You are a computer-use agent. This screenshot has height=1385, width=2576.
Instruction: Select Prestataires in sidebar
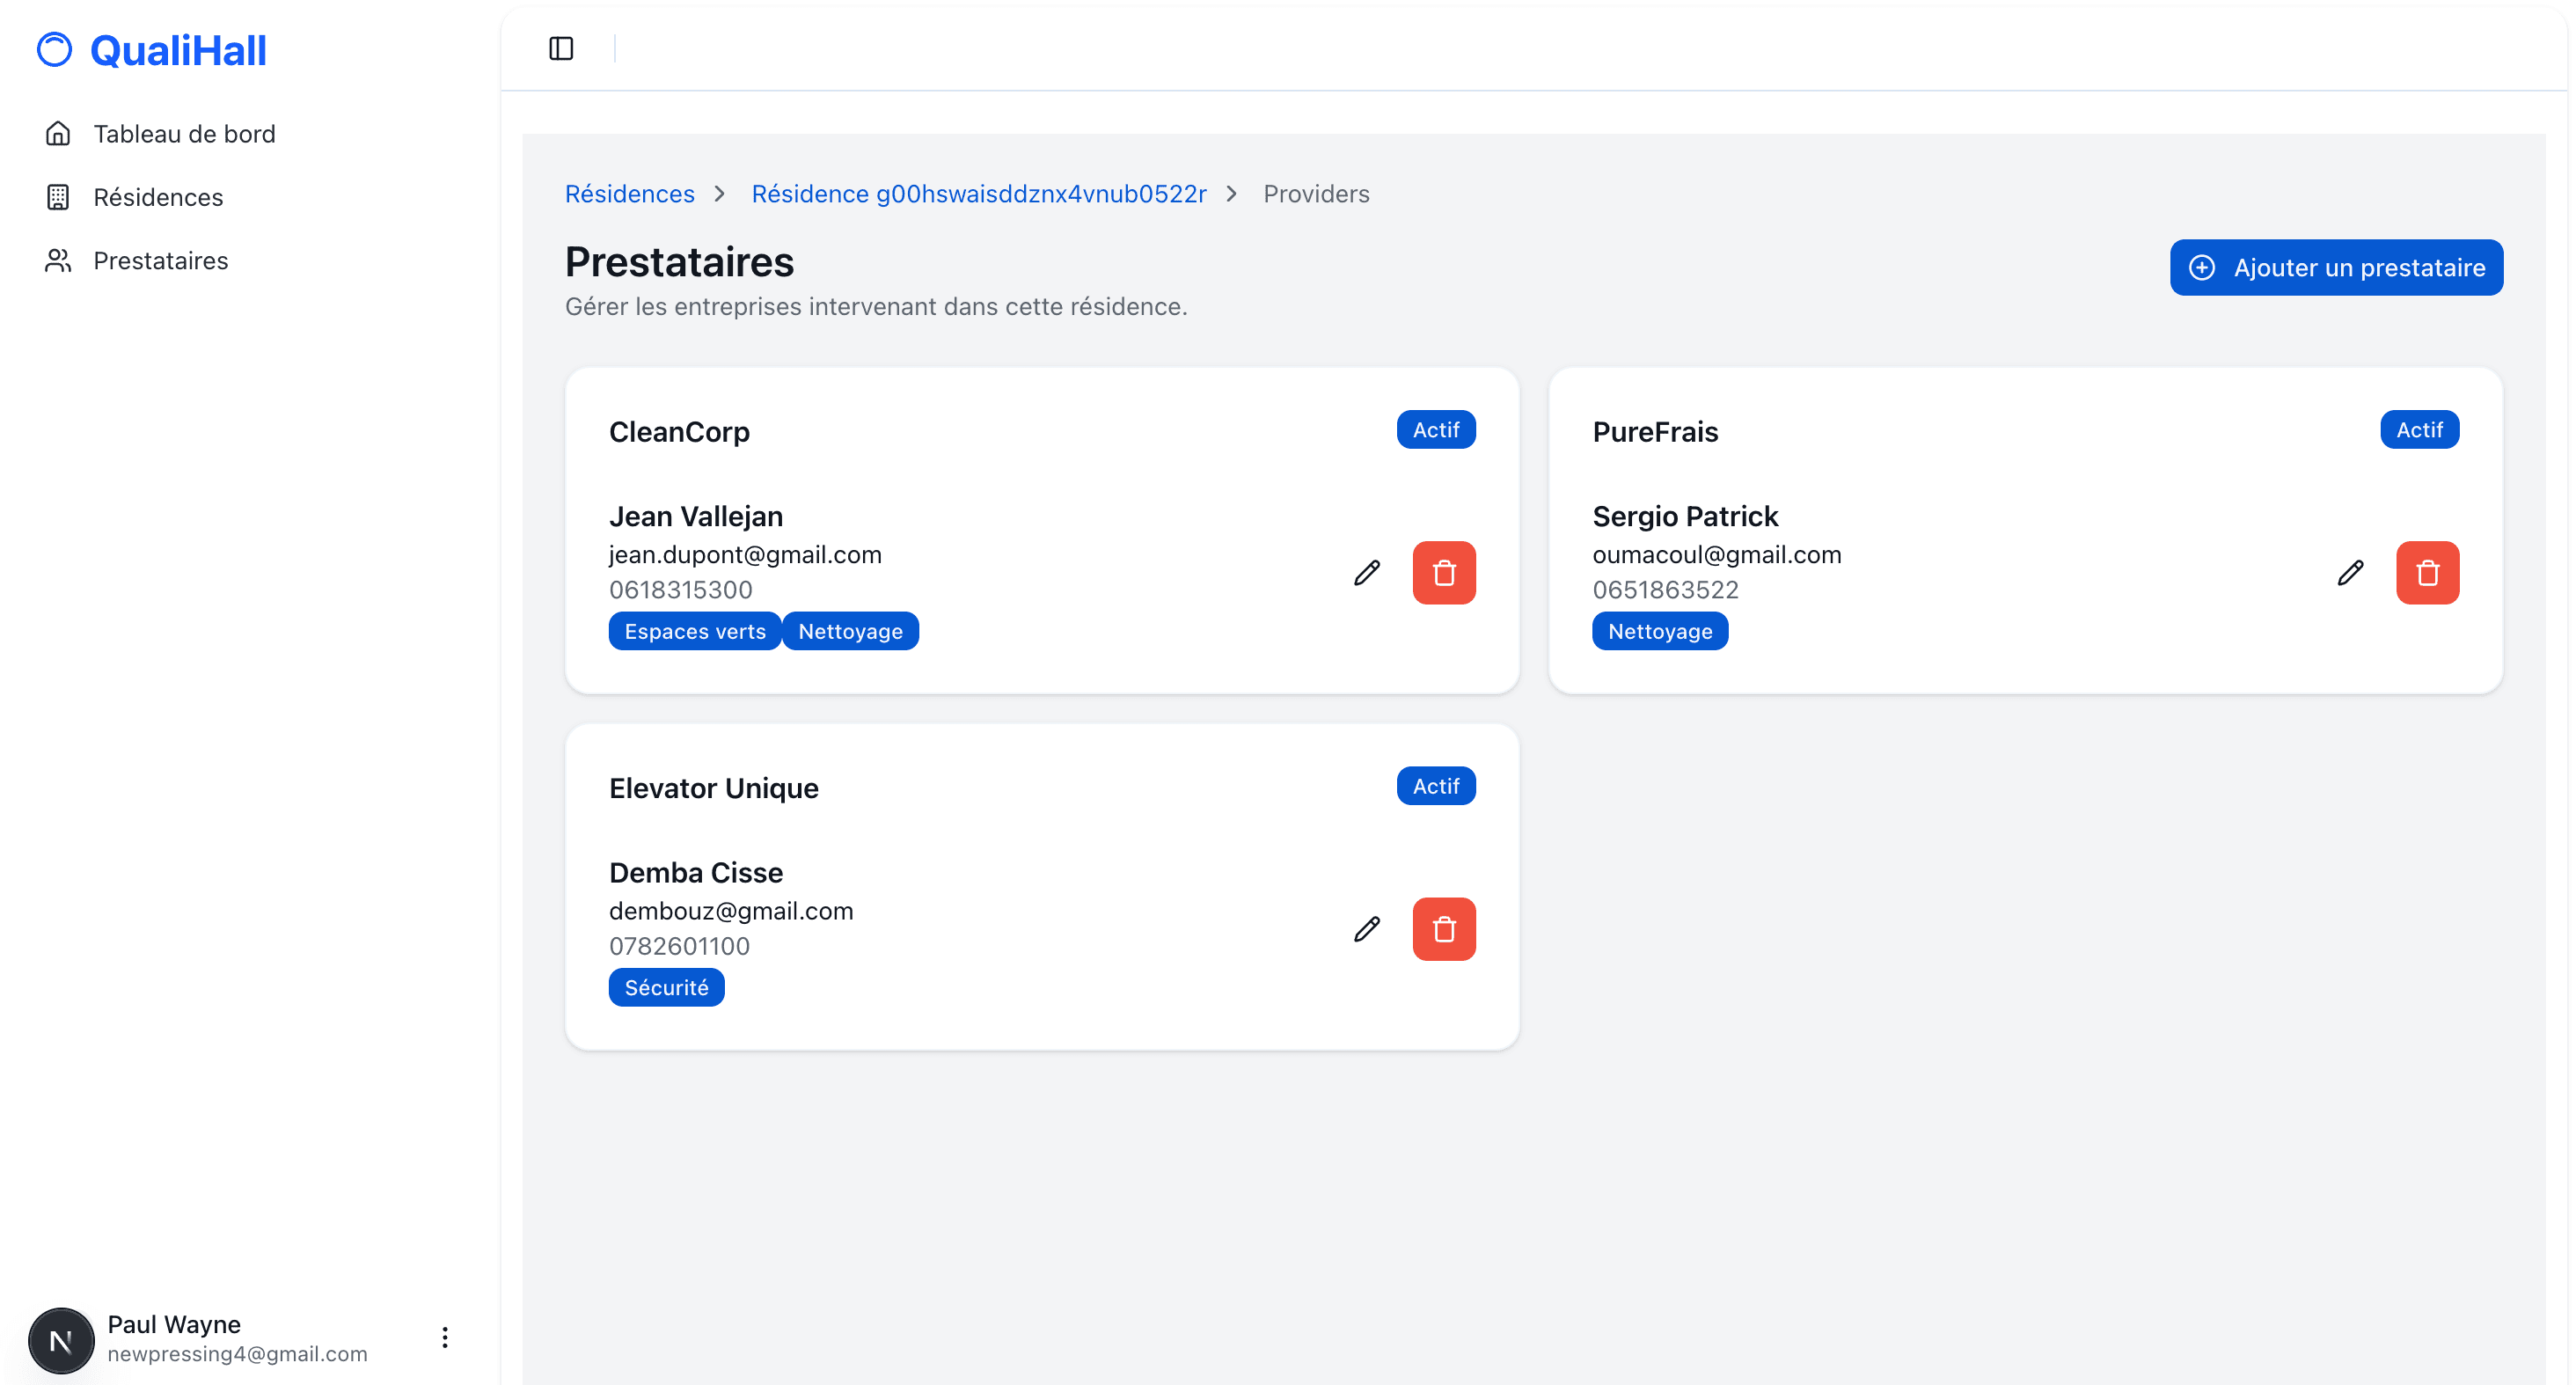(160, 261)
